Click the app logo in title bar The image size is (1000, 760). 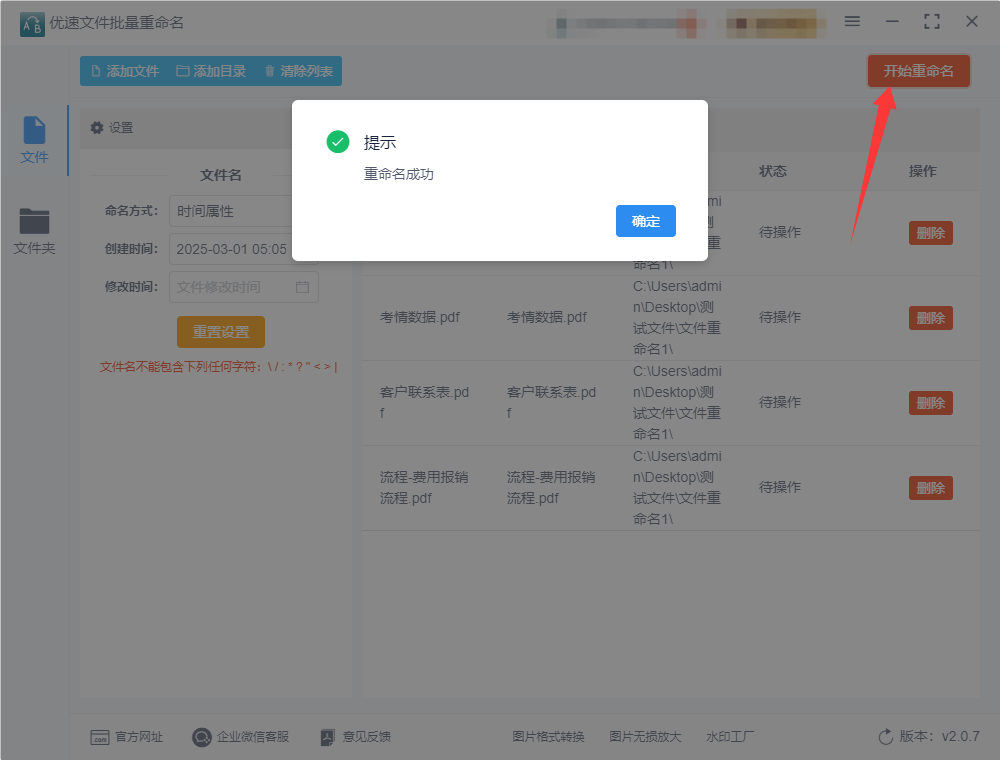[33, 24]
